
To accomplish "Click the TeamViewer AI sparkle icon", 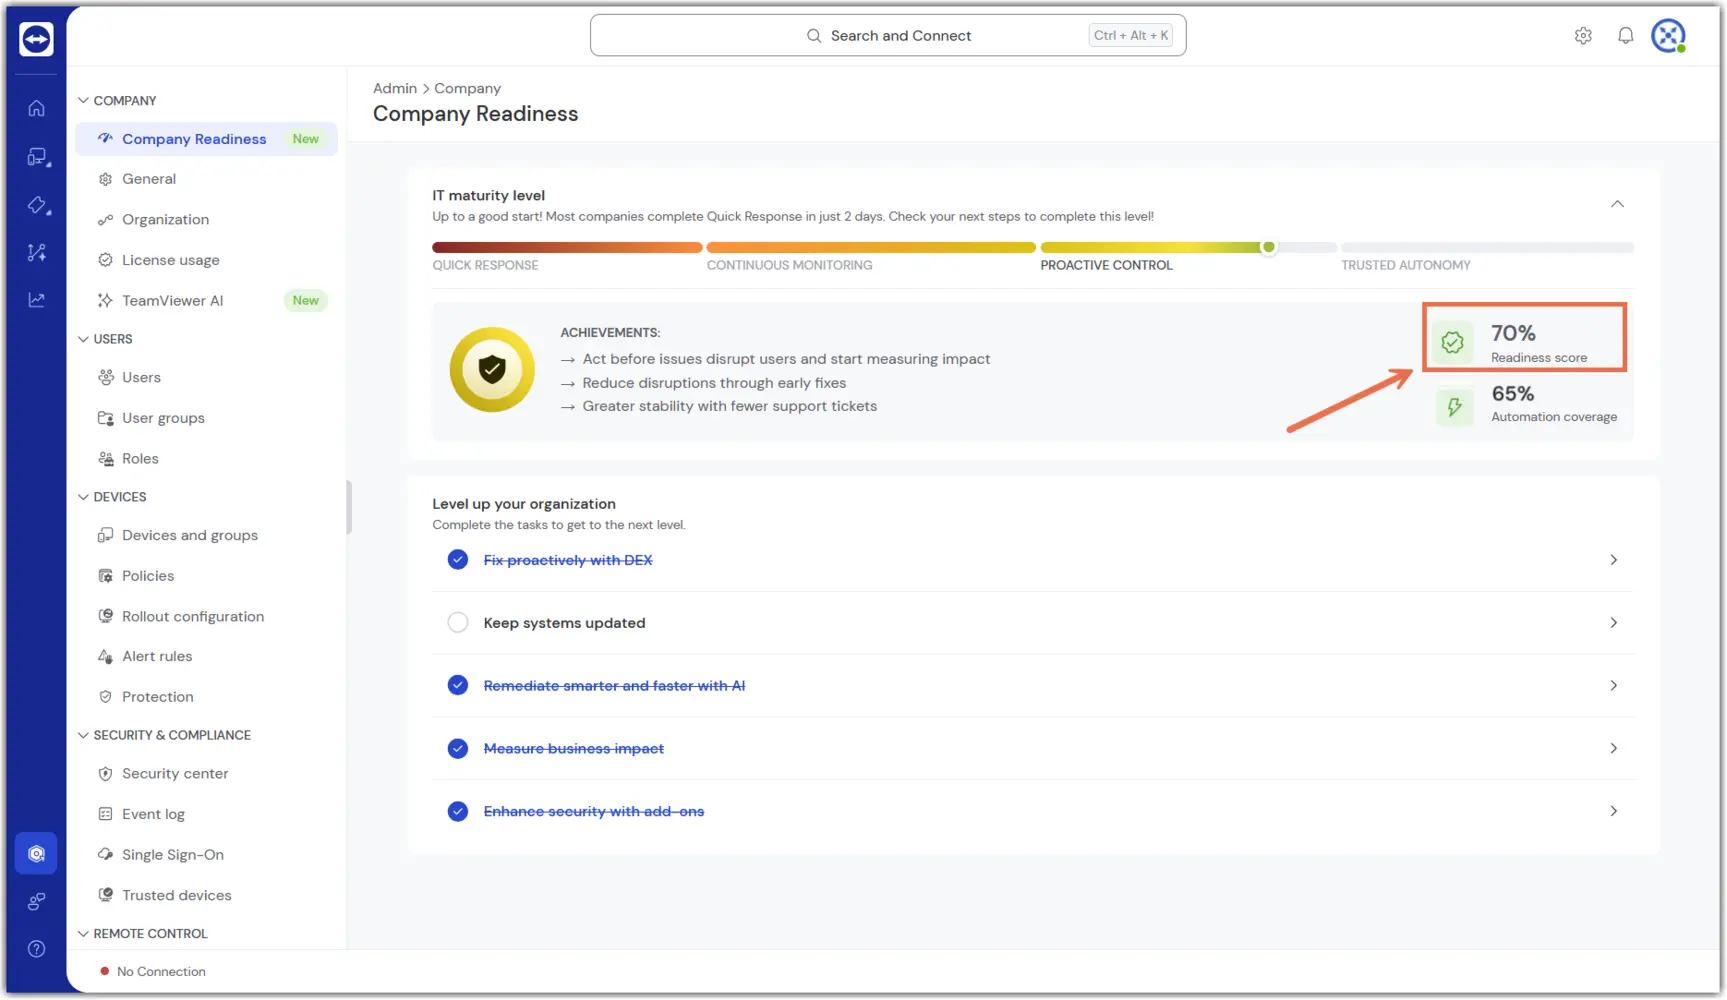I will (105, 300).
